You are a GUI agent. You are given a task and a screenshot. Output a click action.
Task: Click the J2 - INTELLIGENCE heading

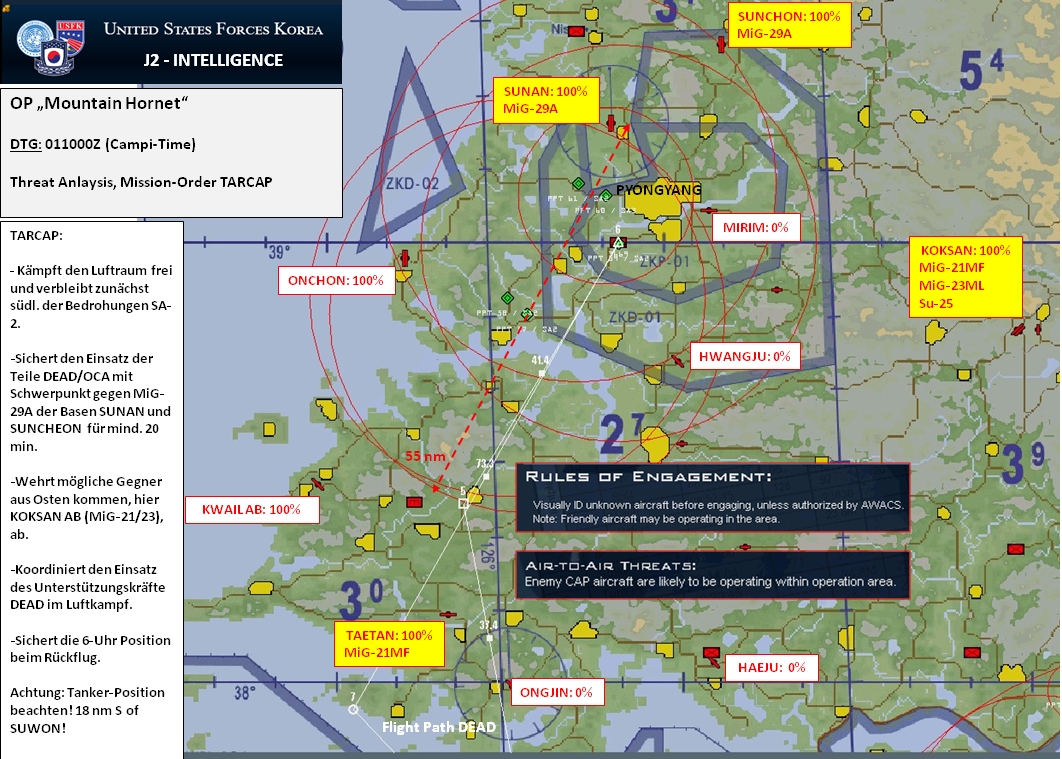click(213, 60)
